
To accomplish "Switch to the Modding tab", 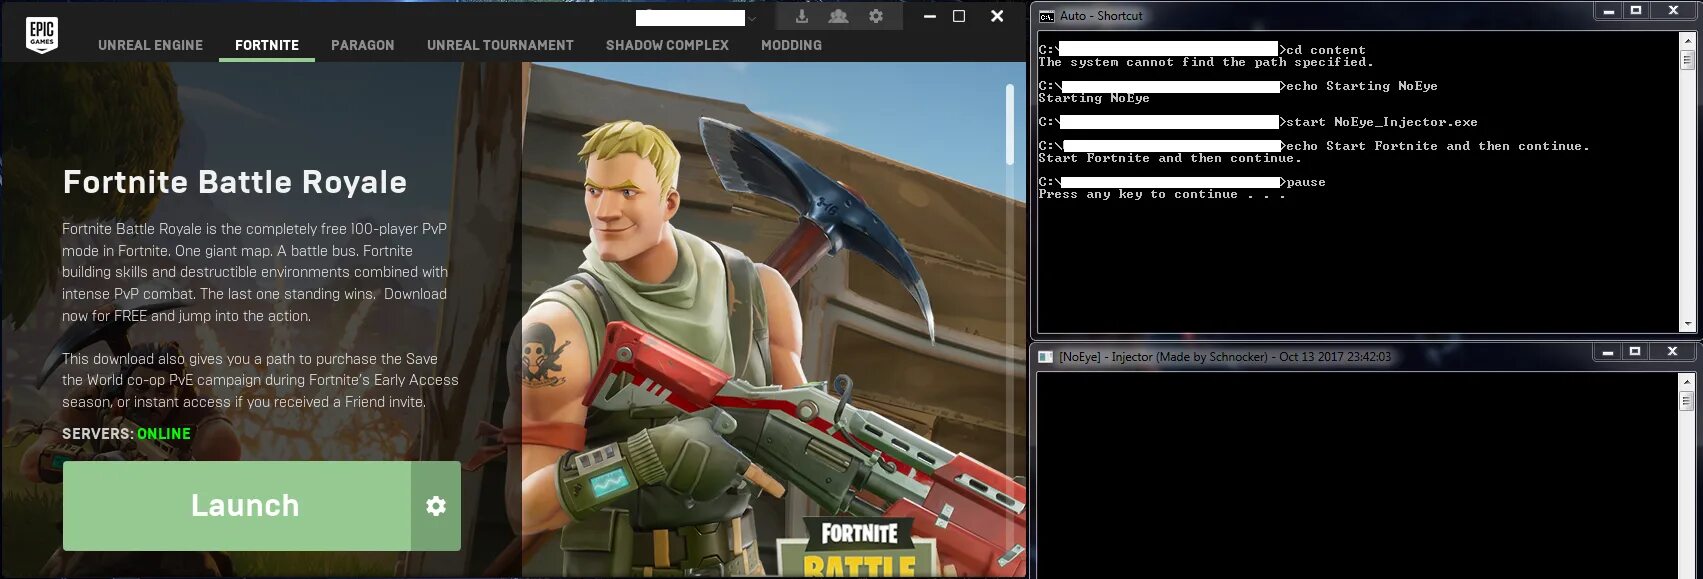I will (791, 45).
